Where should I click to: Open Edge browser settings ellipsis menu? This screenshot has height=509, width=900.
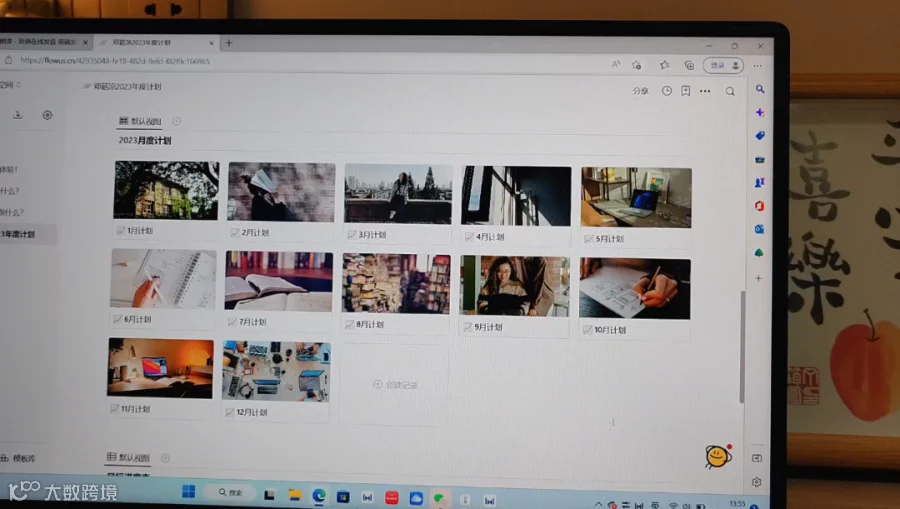tap(758, 65)
